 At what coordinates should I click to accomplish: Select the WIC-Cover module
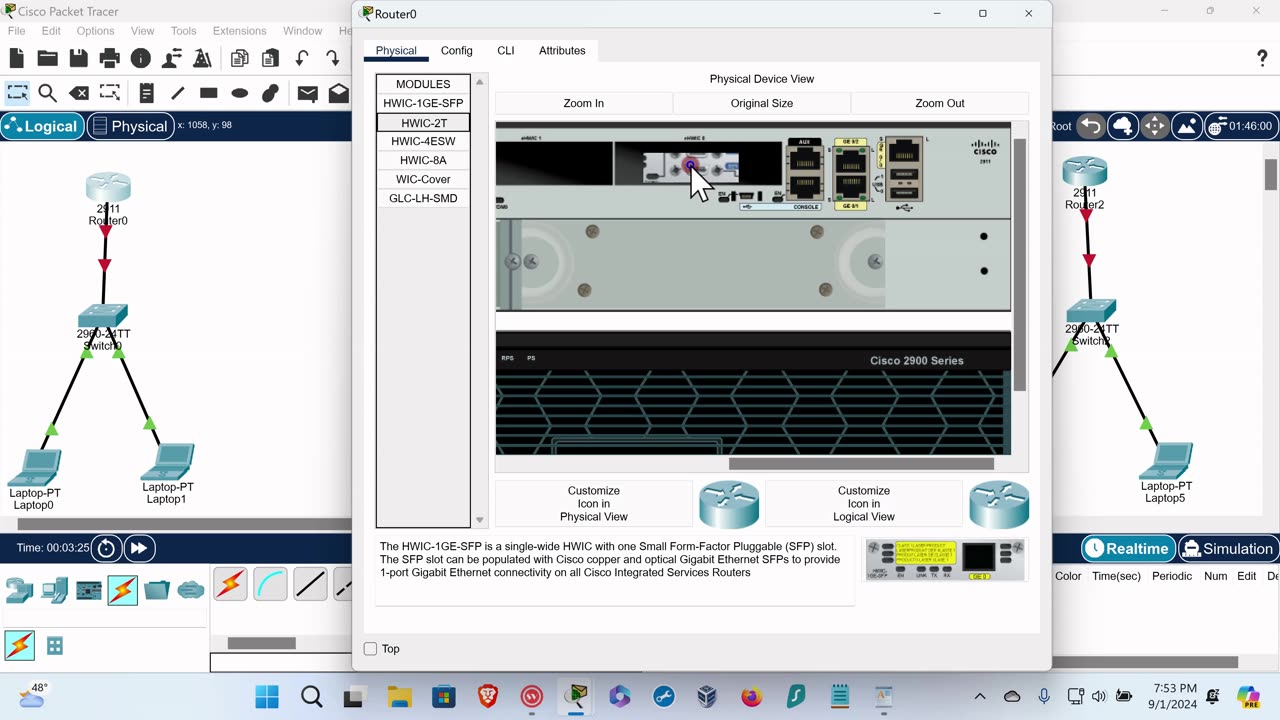(x=423, y=179)
